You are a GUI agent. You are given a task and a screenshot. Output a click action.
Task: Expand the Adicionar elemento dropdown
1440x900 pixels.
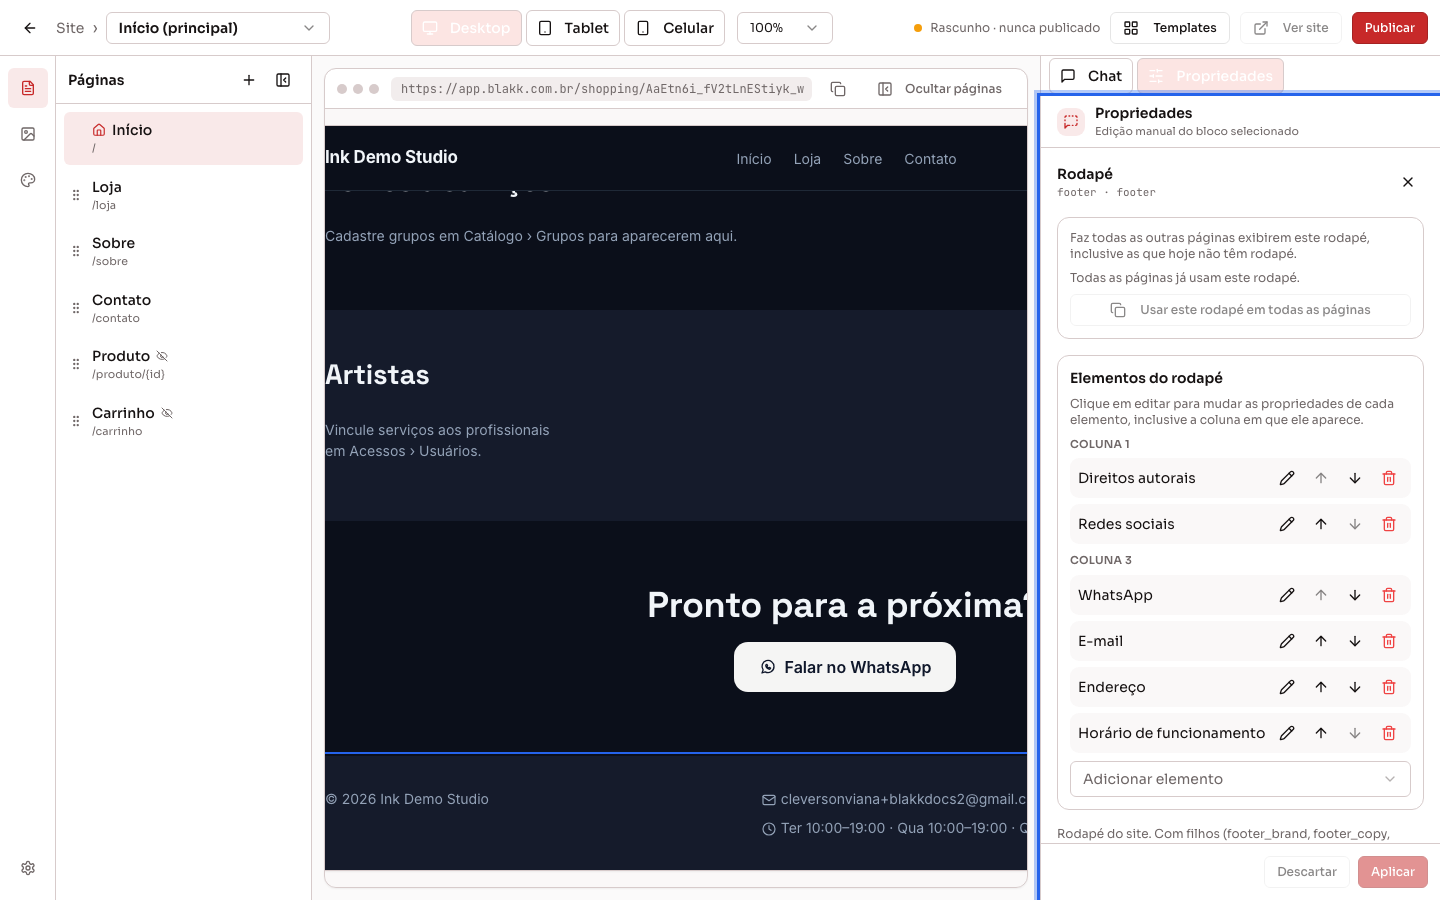(x=1240, y=779)
